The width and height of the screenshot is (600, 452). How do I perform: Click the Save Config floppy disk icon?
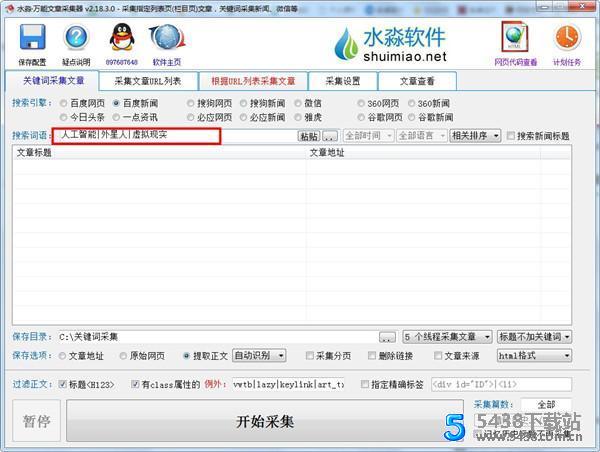[x=33, y=37]
